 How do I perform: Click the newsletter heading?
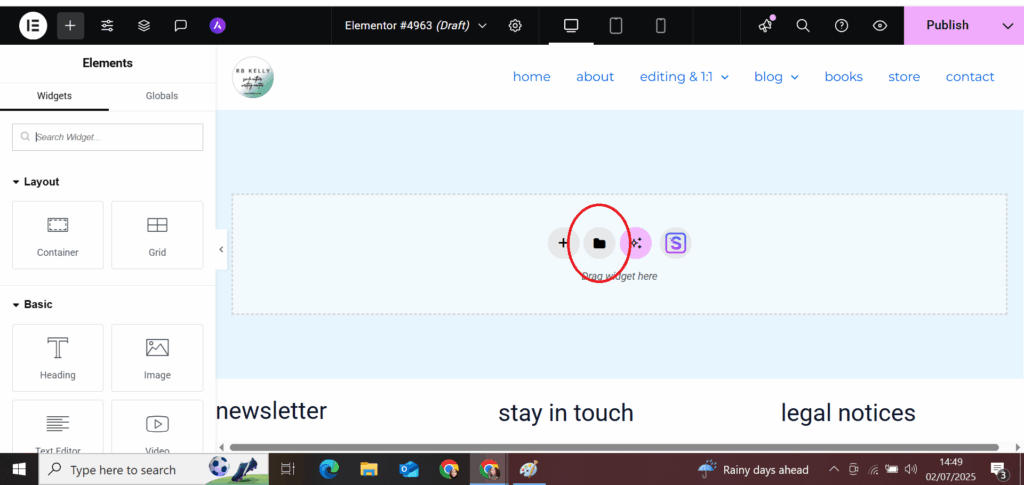[272, 411]
